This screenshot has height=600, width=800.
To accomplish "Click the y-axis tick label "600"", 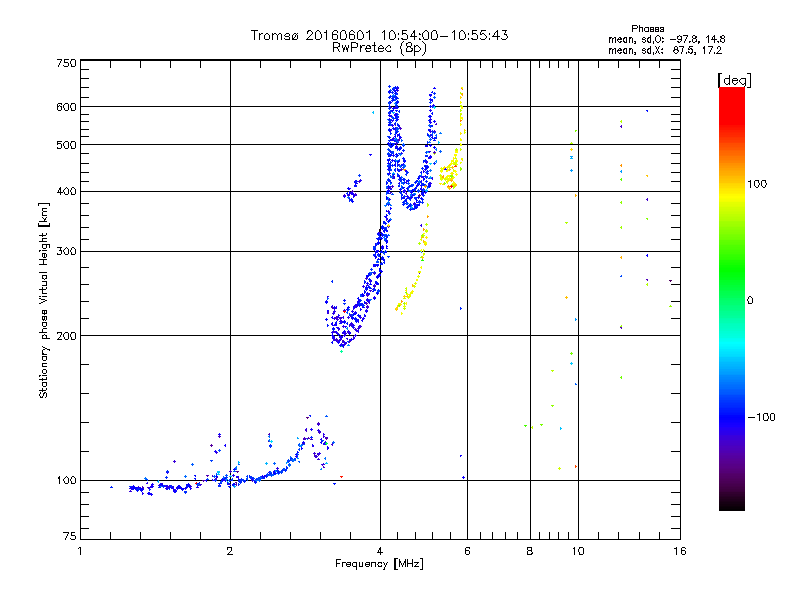I will pyautogui.click(x=66, y=107).
